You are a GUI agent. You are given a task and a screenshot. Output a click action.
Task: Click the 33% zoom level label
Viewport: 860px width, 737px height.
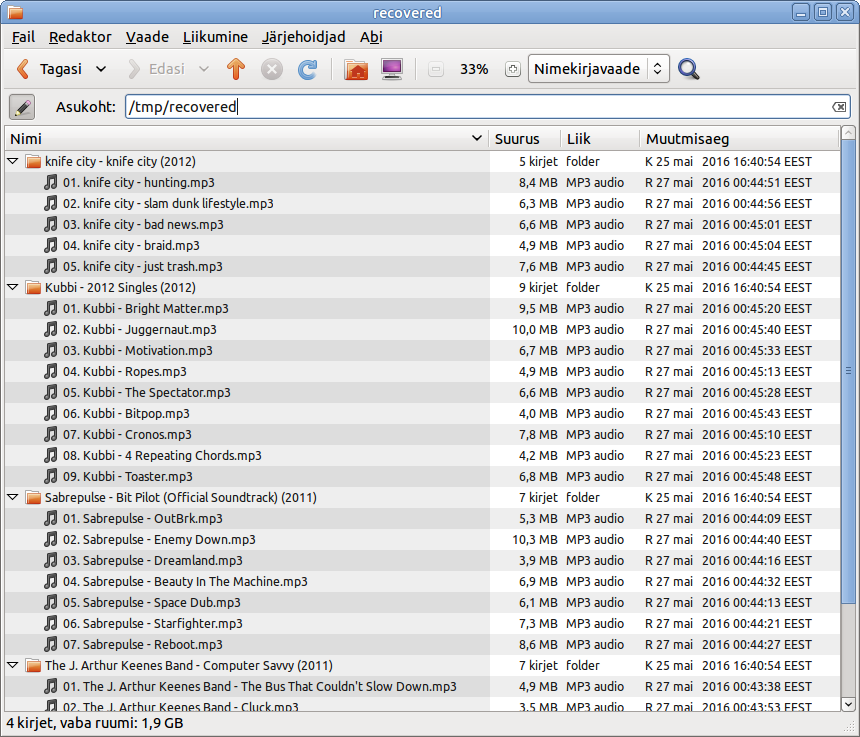(x=474, y=69)
